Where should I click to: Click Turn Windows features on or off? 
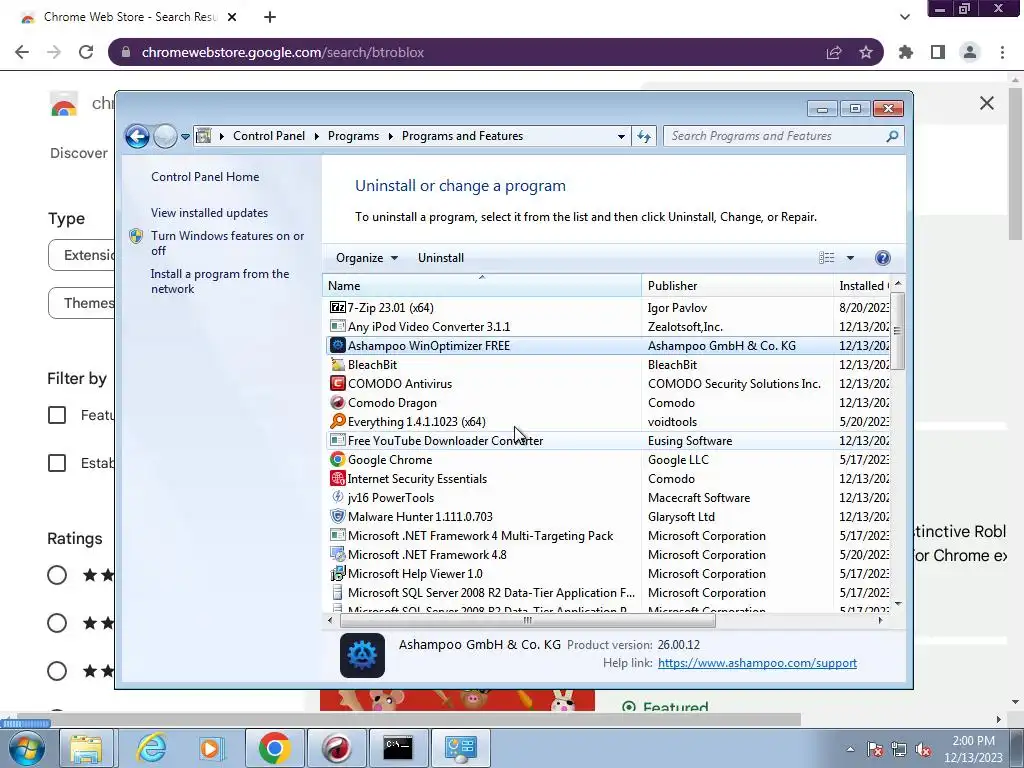pyautogui.click(x=227, y=243)
